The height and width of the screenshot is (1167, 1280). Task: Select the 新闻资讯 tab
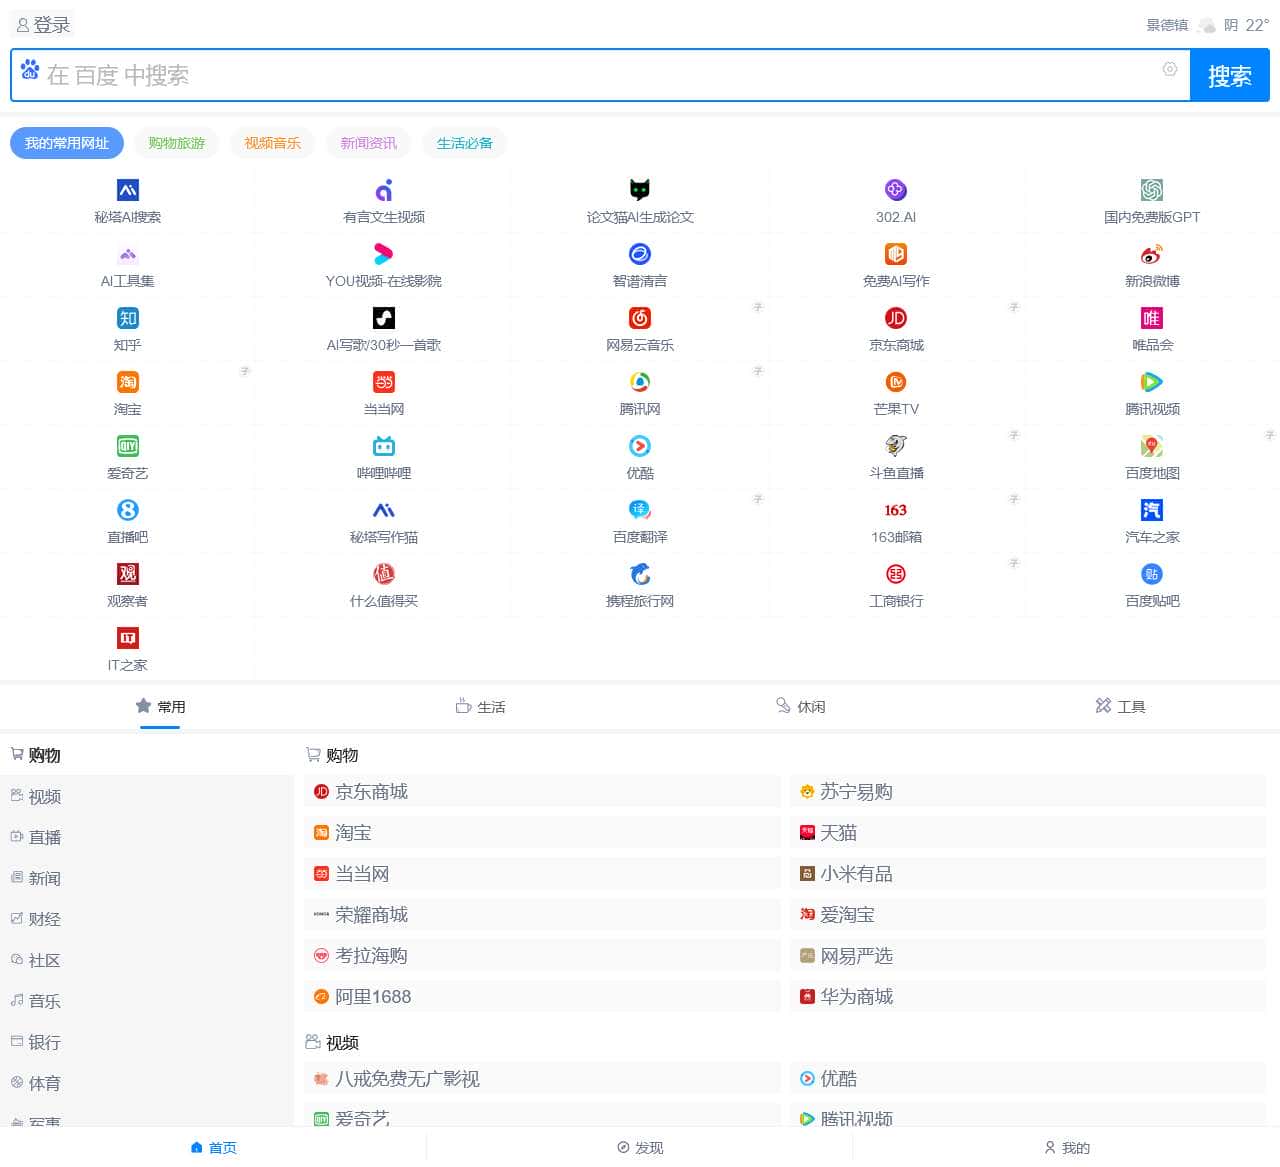tap(369, 143)
